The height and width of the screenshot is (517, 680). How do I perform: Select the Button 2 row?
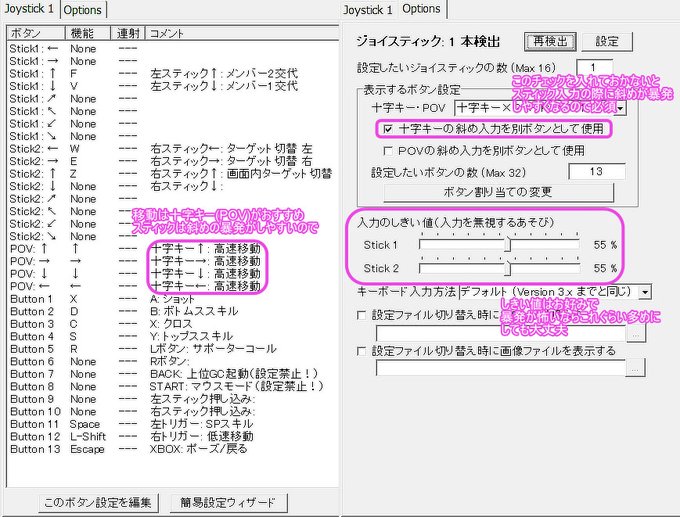click(x=173, y=312)
